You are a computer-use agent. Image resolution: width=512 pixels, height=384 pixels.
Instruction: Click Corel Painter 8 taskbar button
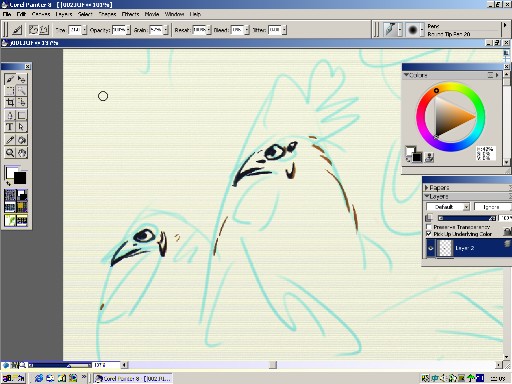[133, 378]
